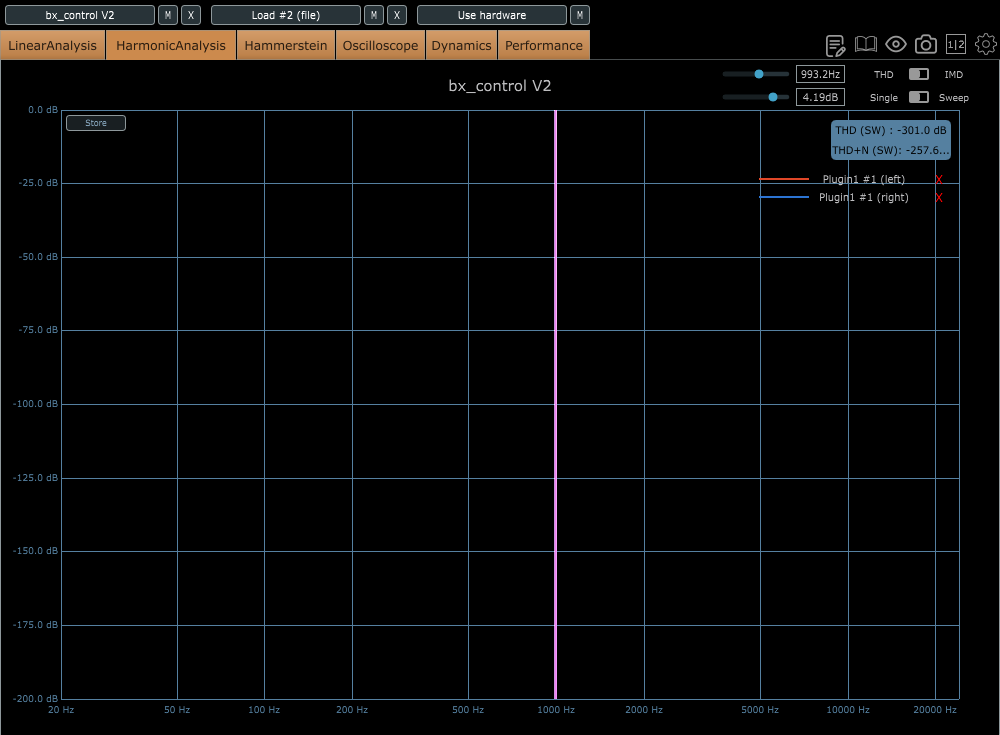Remove Plugin1 #1 (left) trace
This screenshot has width=1000, height=735.
pos(939,179)
